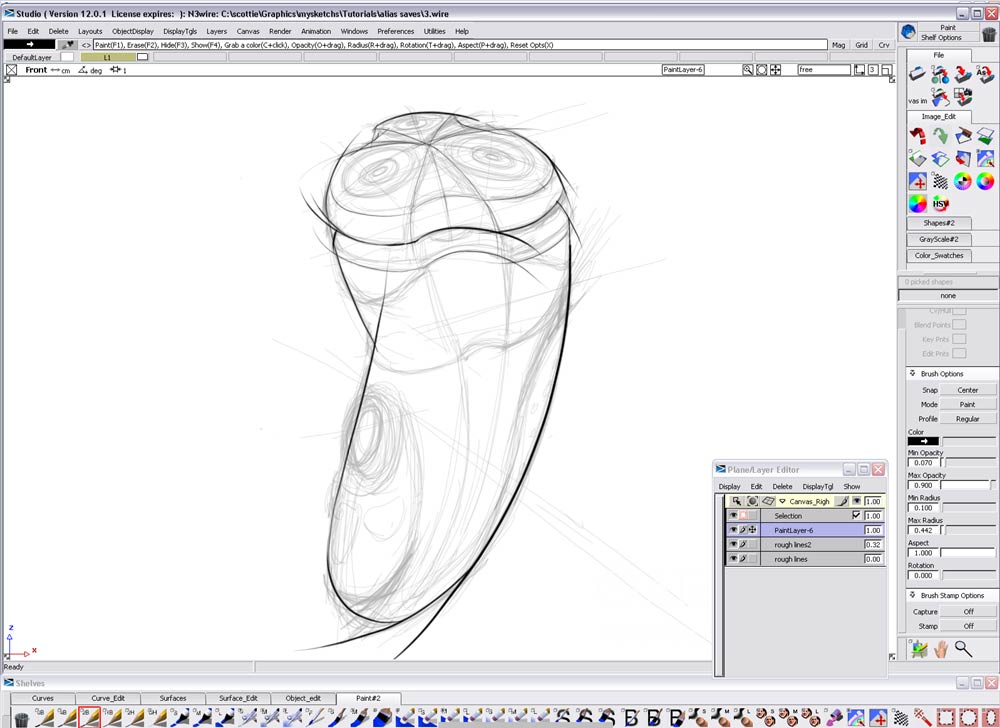Screen dimensions: 1000x728
Task: Open the GrayScale#2 shelf section
Action: (939, 239)
